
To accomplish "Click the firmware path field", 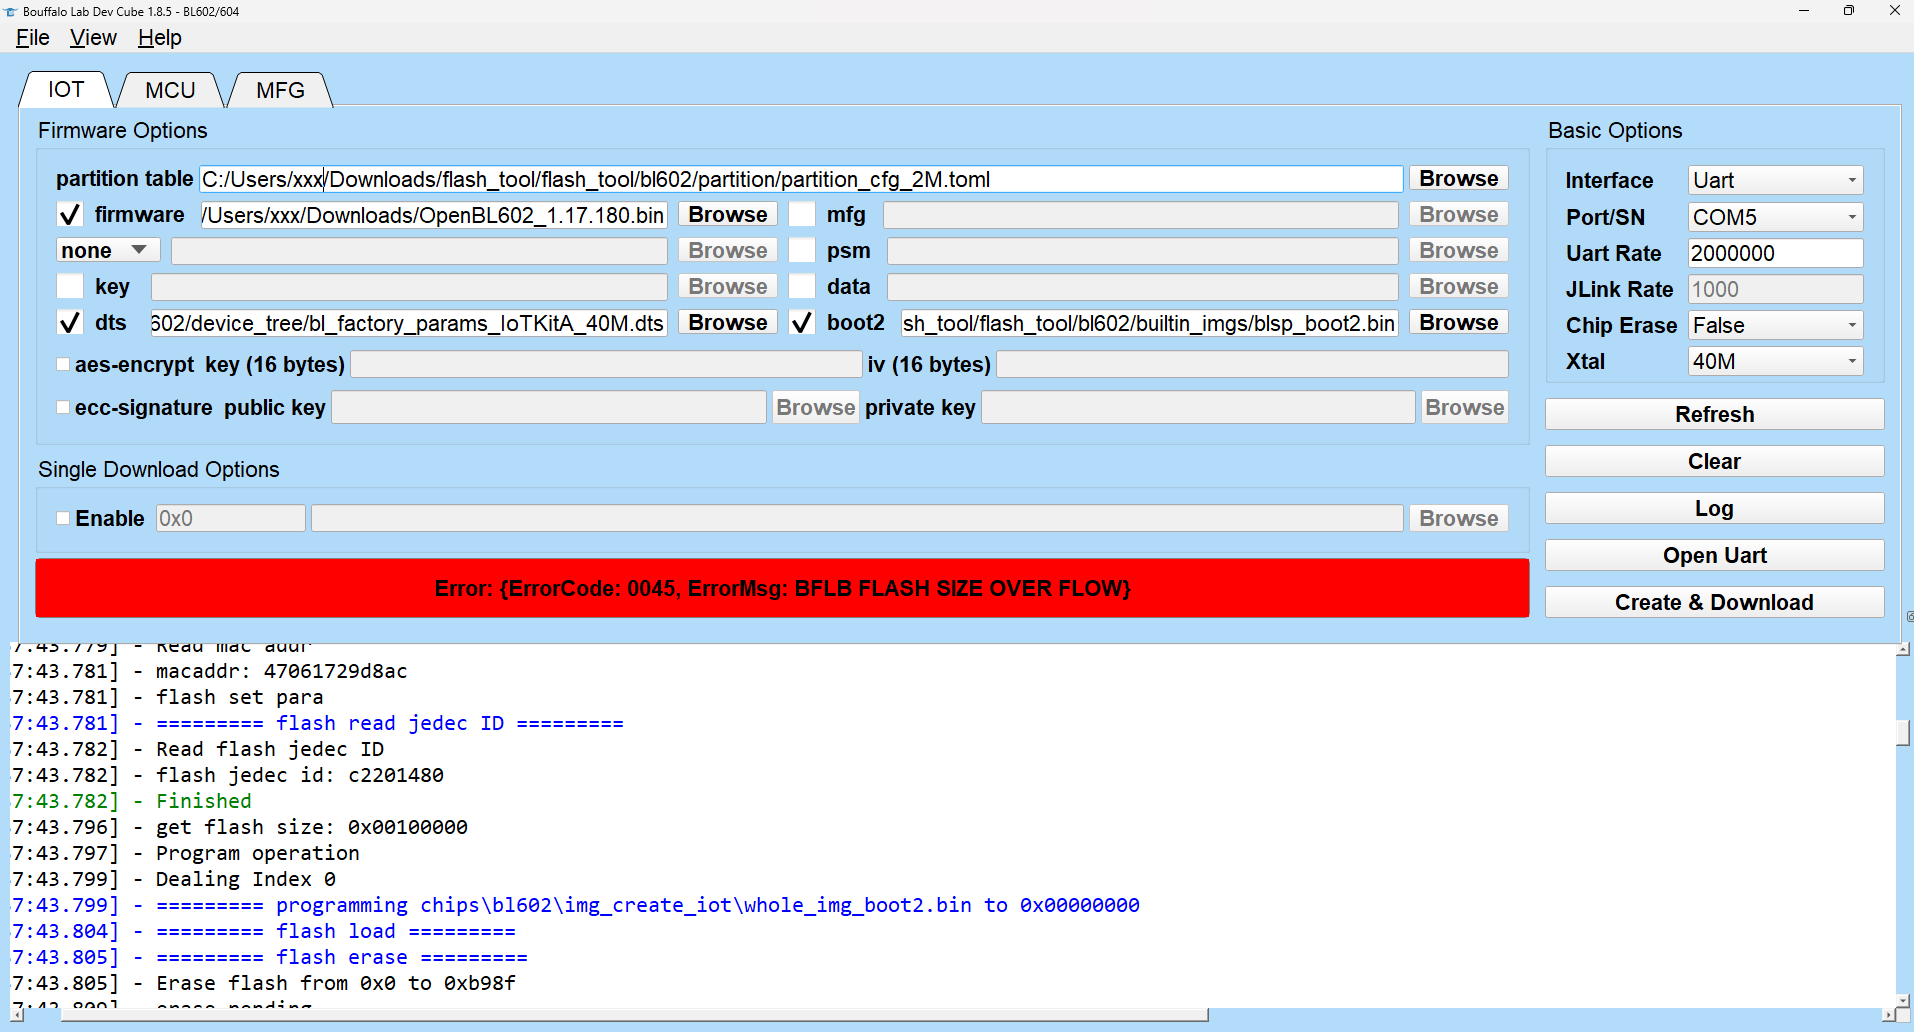I will click(x=434, y=215).
